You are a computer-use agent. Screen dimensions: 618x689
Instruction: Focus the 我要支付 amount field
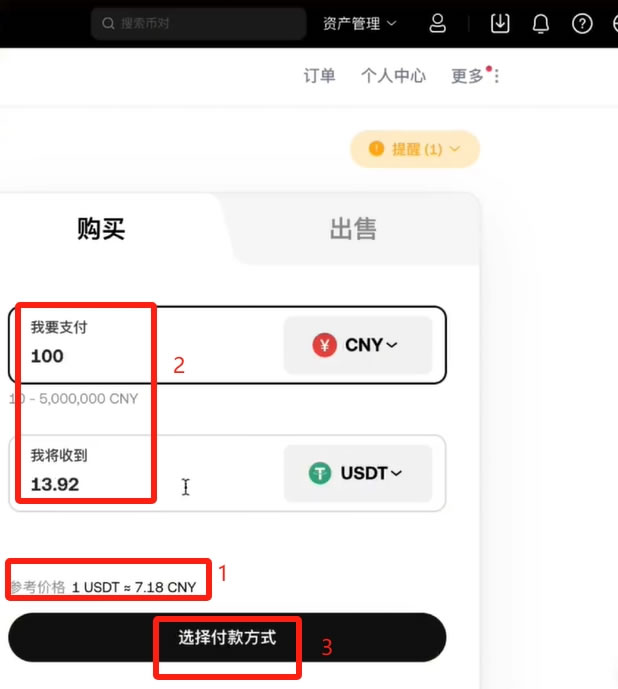tap(145, 345)
